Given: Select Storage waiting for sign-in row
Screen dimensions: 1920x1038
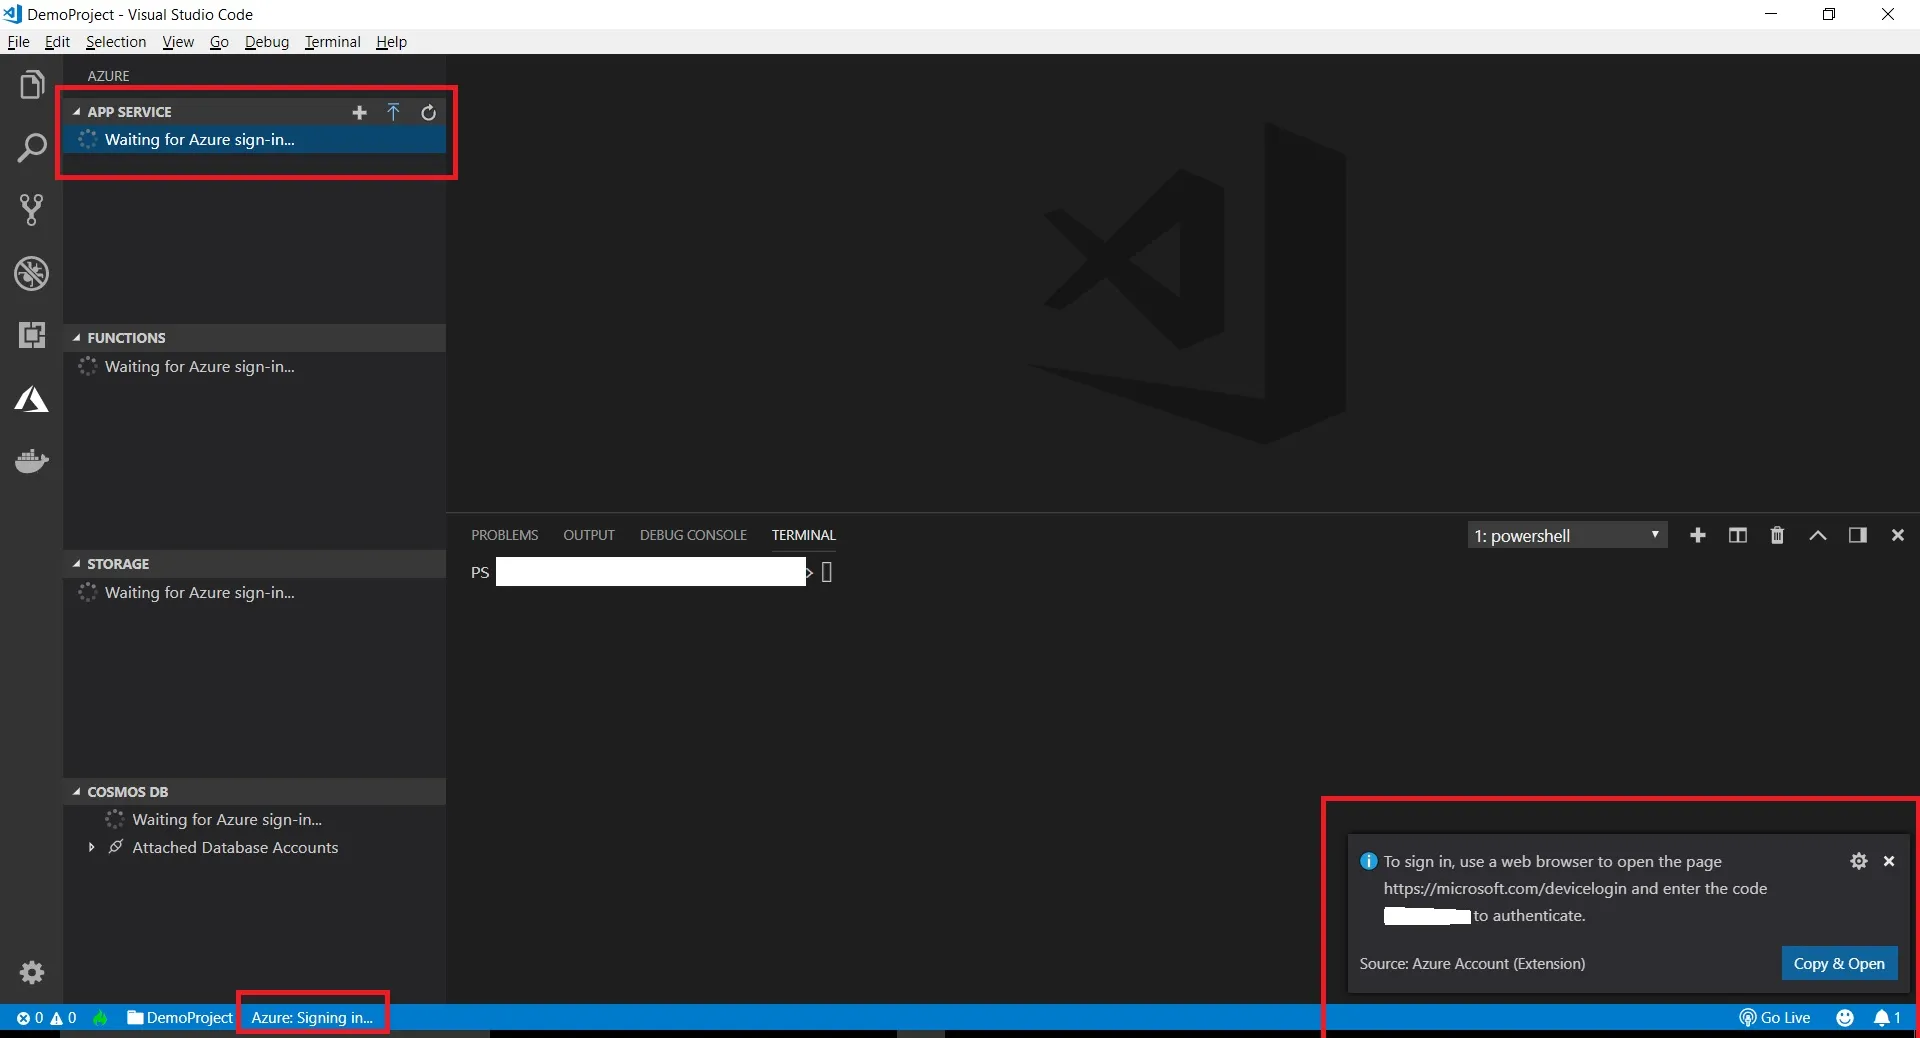Looking at the screenshot, I should tap(254, 593).
